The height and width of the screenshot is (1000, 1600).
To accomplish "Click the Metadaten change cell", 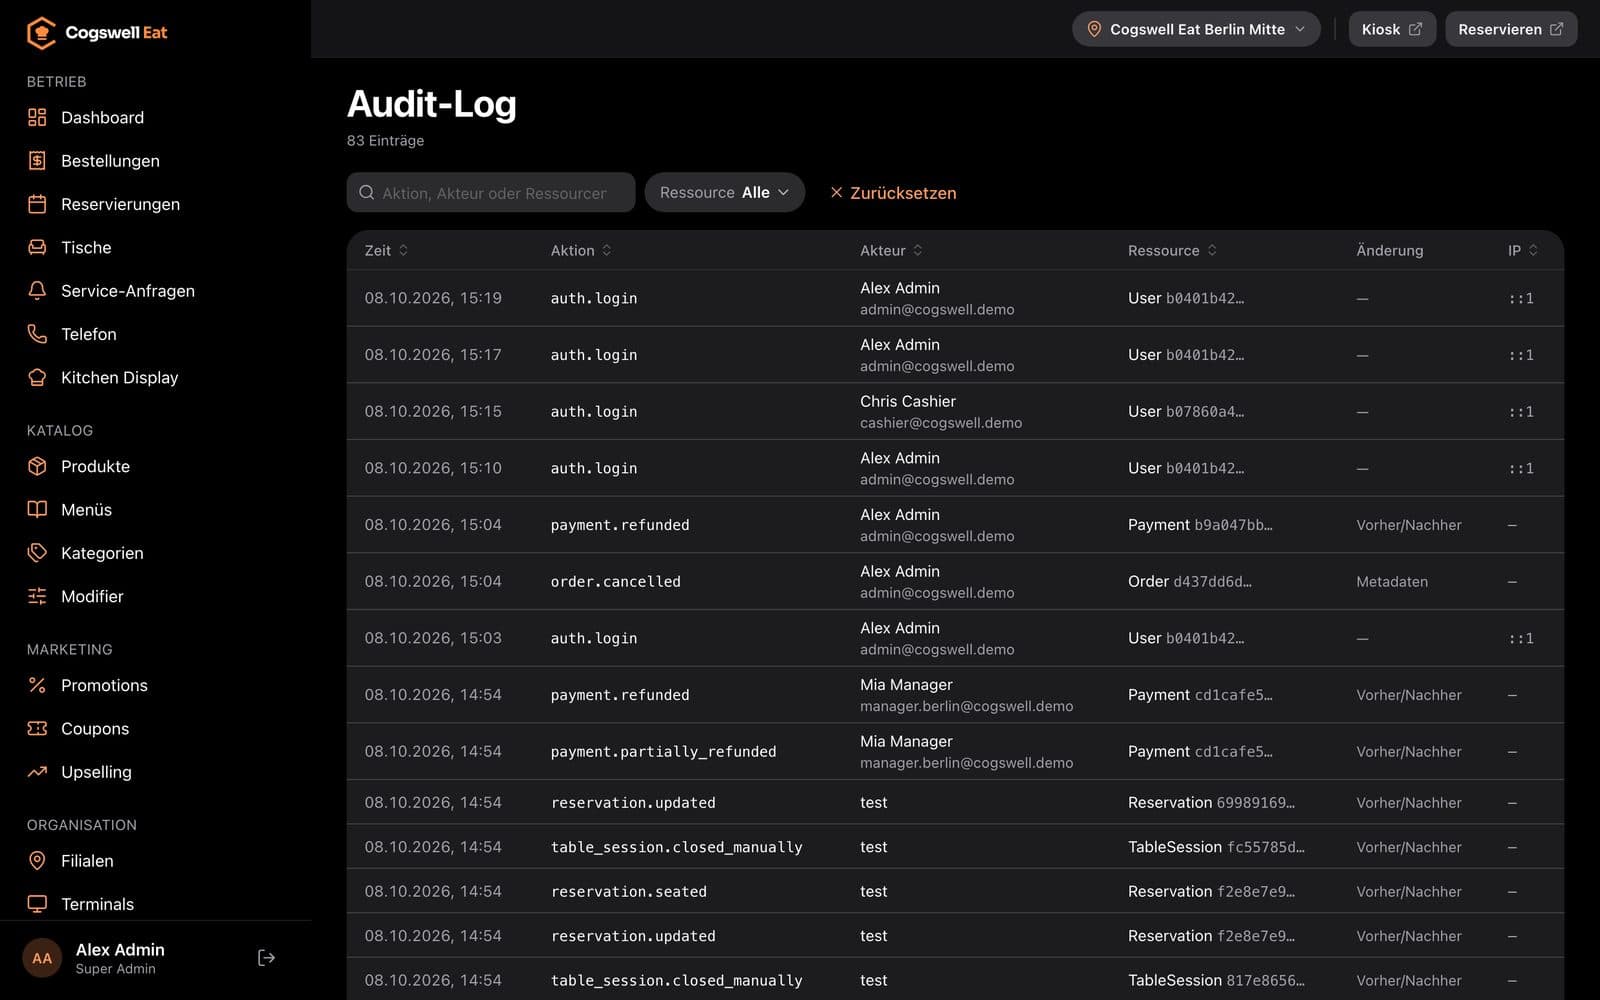I will click(x=1392, y=581).
